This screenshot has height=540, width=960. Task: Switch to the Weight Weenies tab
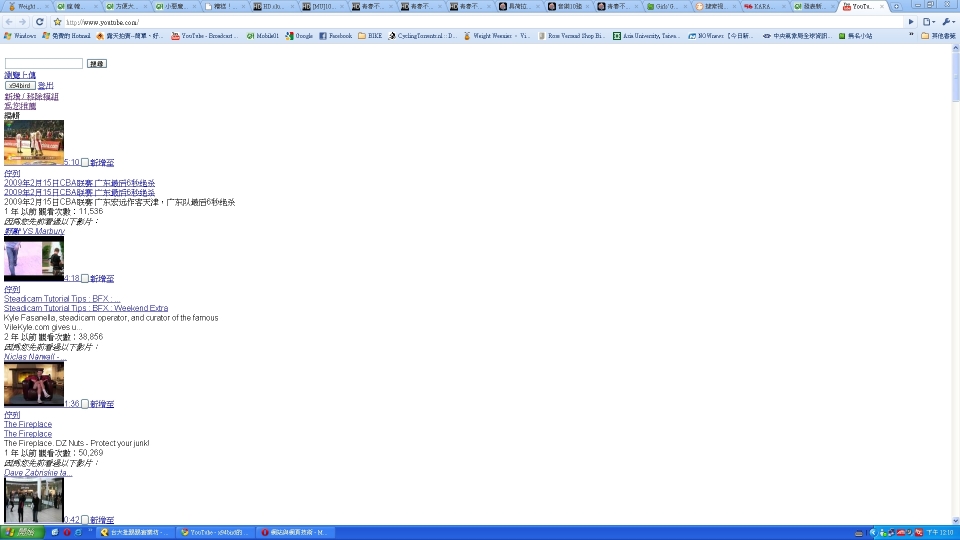27,6
